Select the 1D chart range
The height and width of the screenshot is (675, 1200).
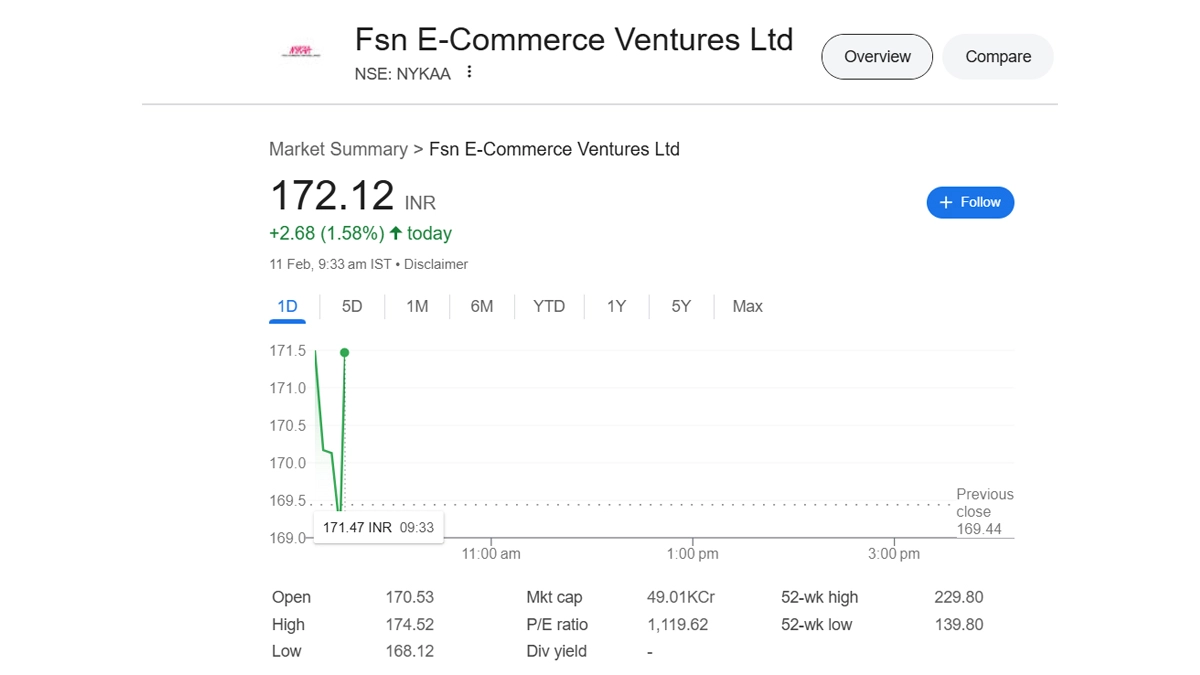tap(287, 307)
